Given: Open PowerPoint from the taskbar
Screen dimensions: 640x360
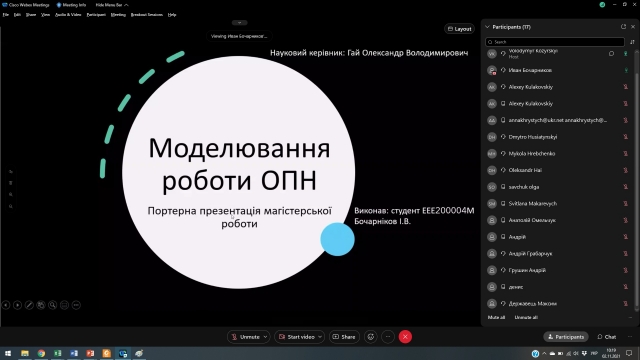Looking at the screenshot, I should (90, 353).
